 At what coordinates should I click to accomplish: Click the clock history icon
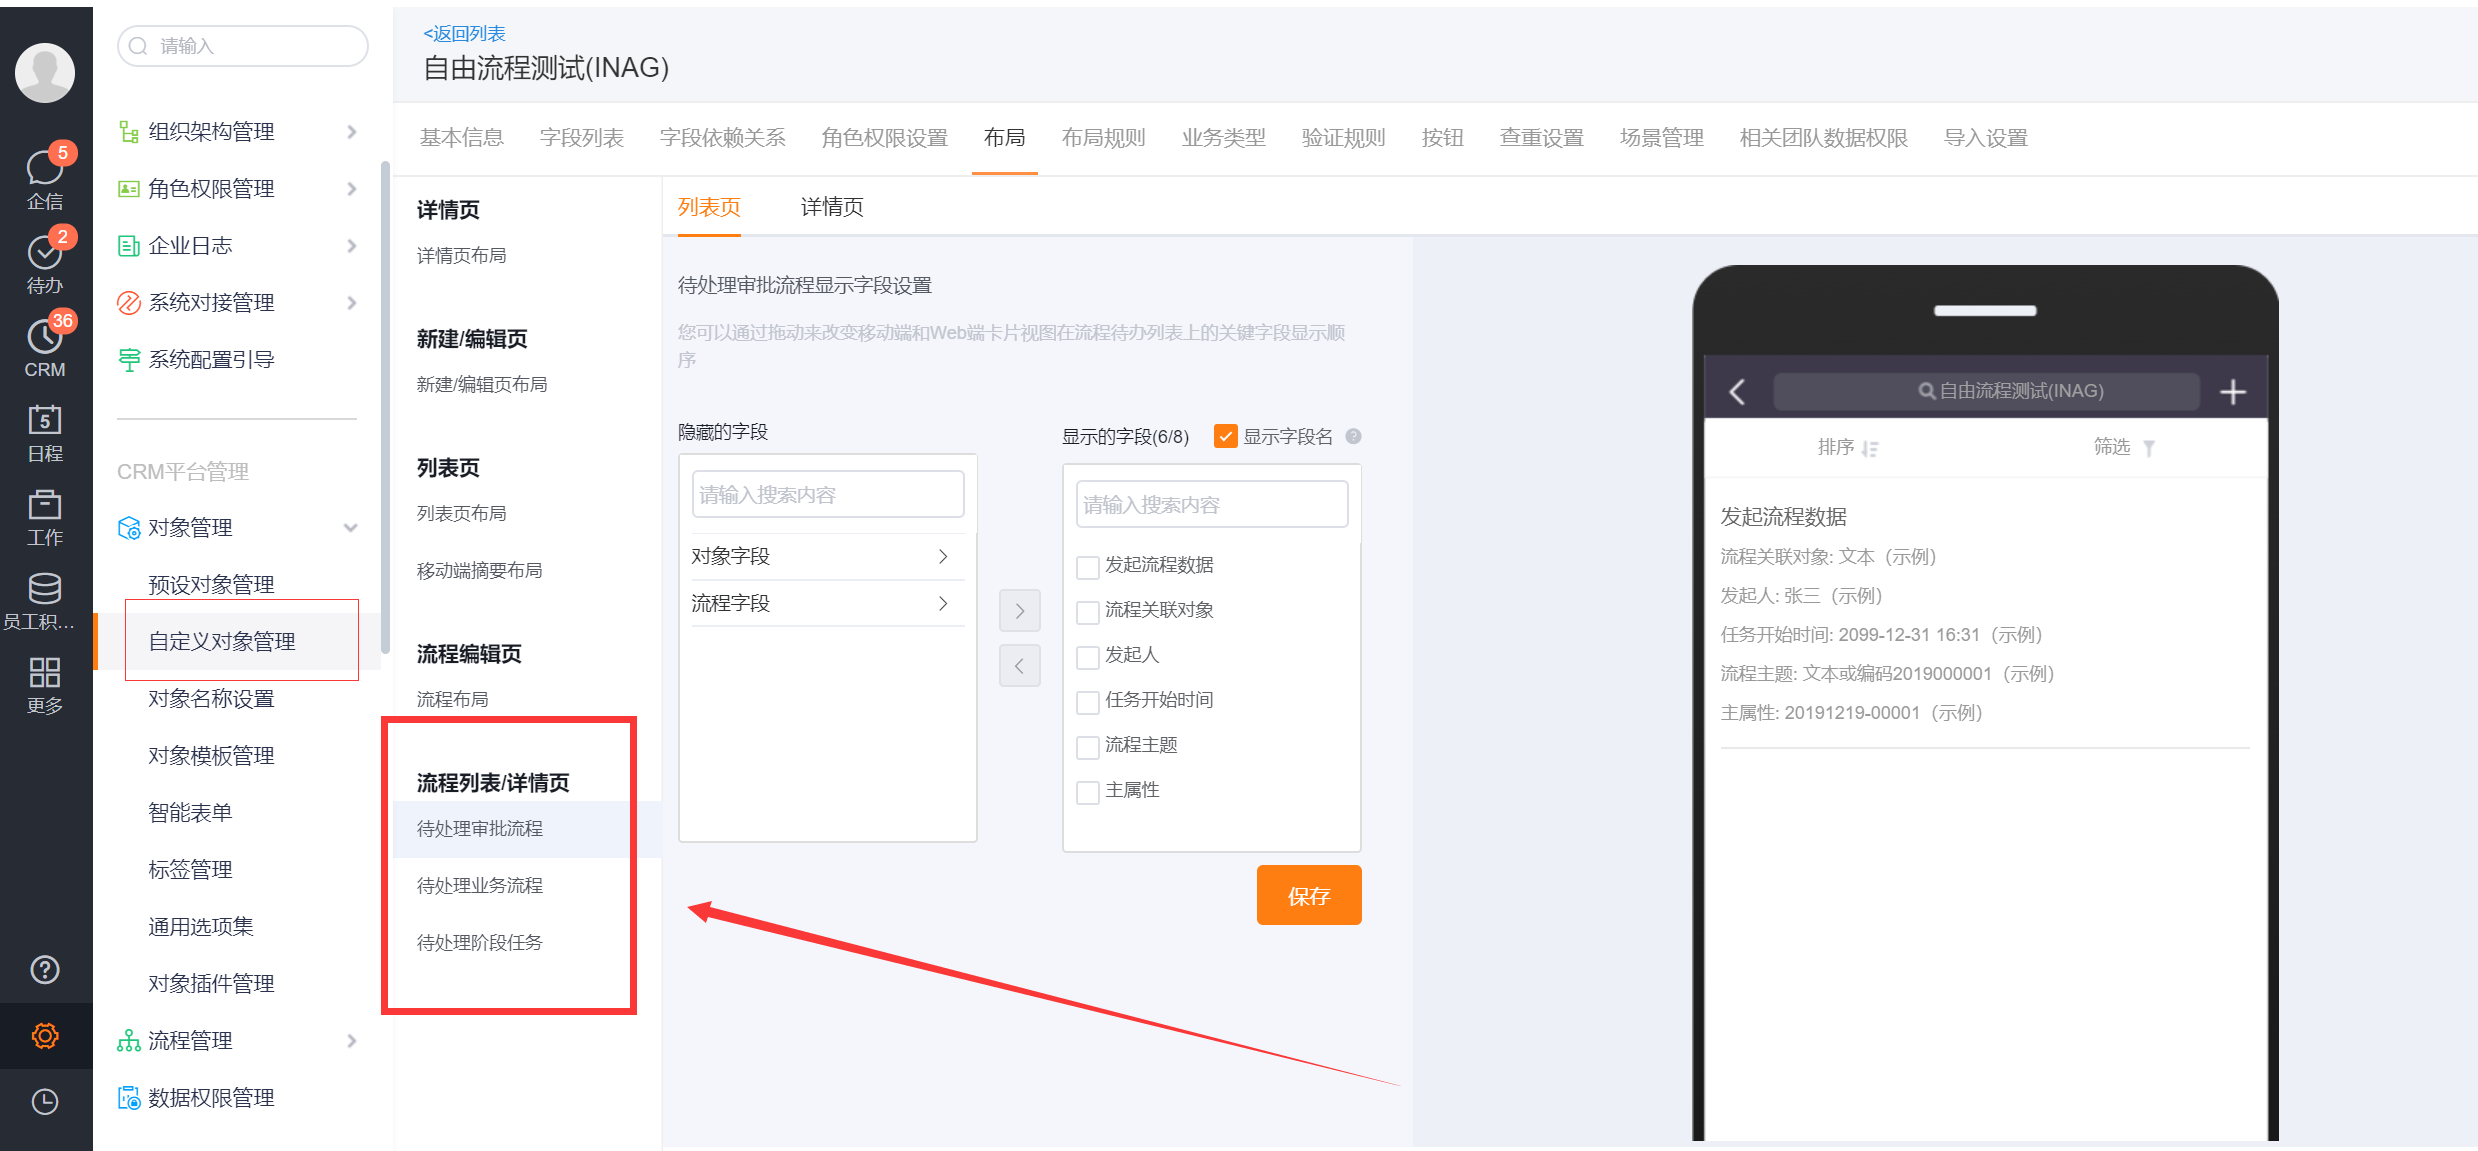tap(45, 1102)
